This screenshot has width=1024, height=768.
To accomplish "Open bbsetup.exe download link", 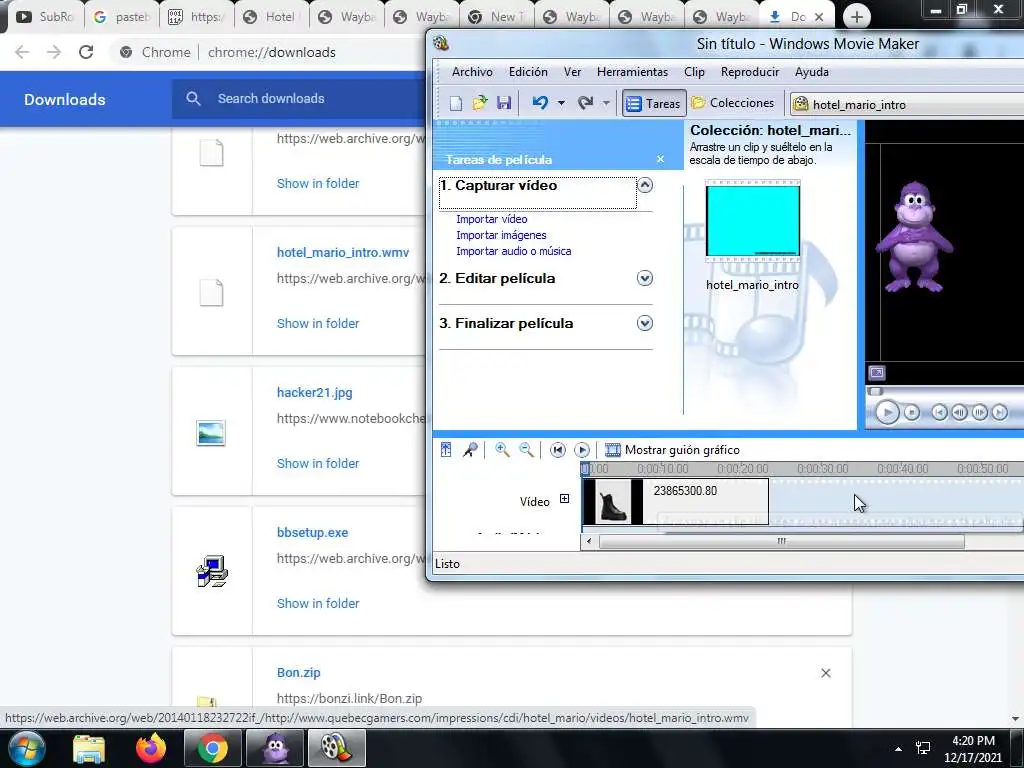I will pyautogui.click(x=312, y=532).
